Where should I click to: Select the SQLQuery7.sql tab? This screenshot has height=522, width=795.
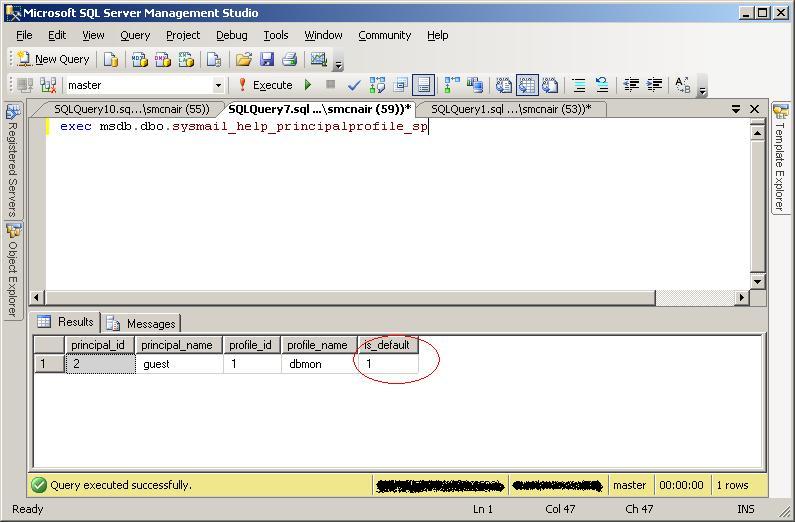point(320,109)
